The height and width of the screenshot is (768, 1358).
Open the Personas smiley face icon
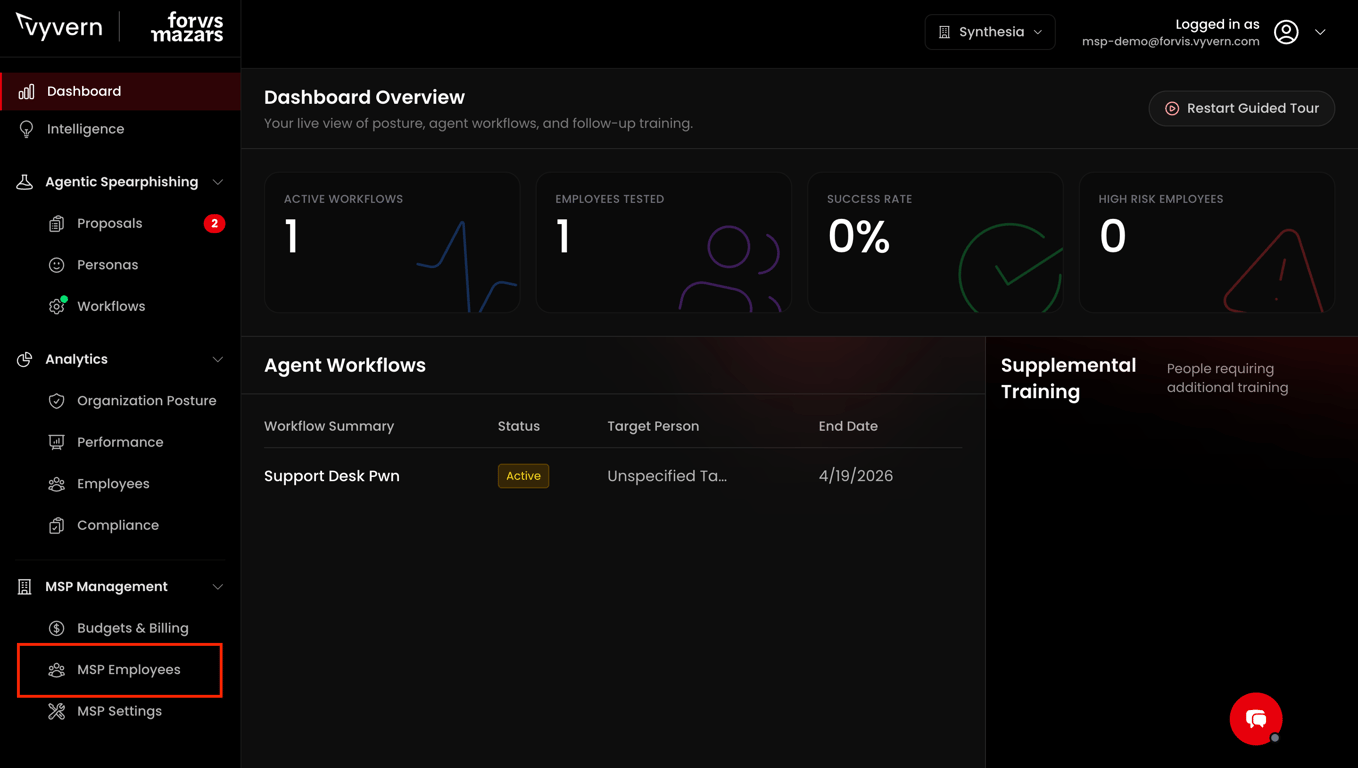point(57,265)
